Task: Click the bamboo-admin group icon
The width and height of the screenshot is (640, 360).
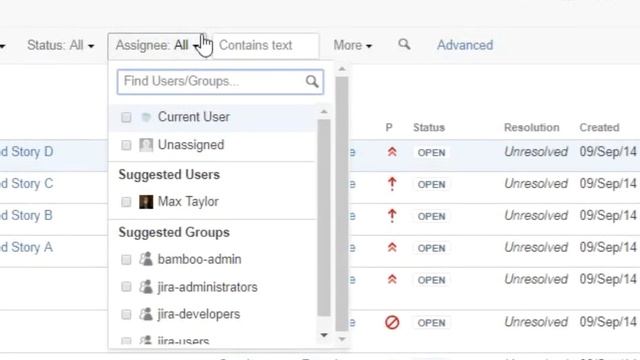Action: [x=146, y=259]
